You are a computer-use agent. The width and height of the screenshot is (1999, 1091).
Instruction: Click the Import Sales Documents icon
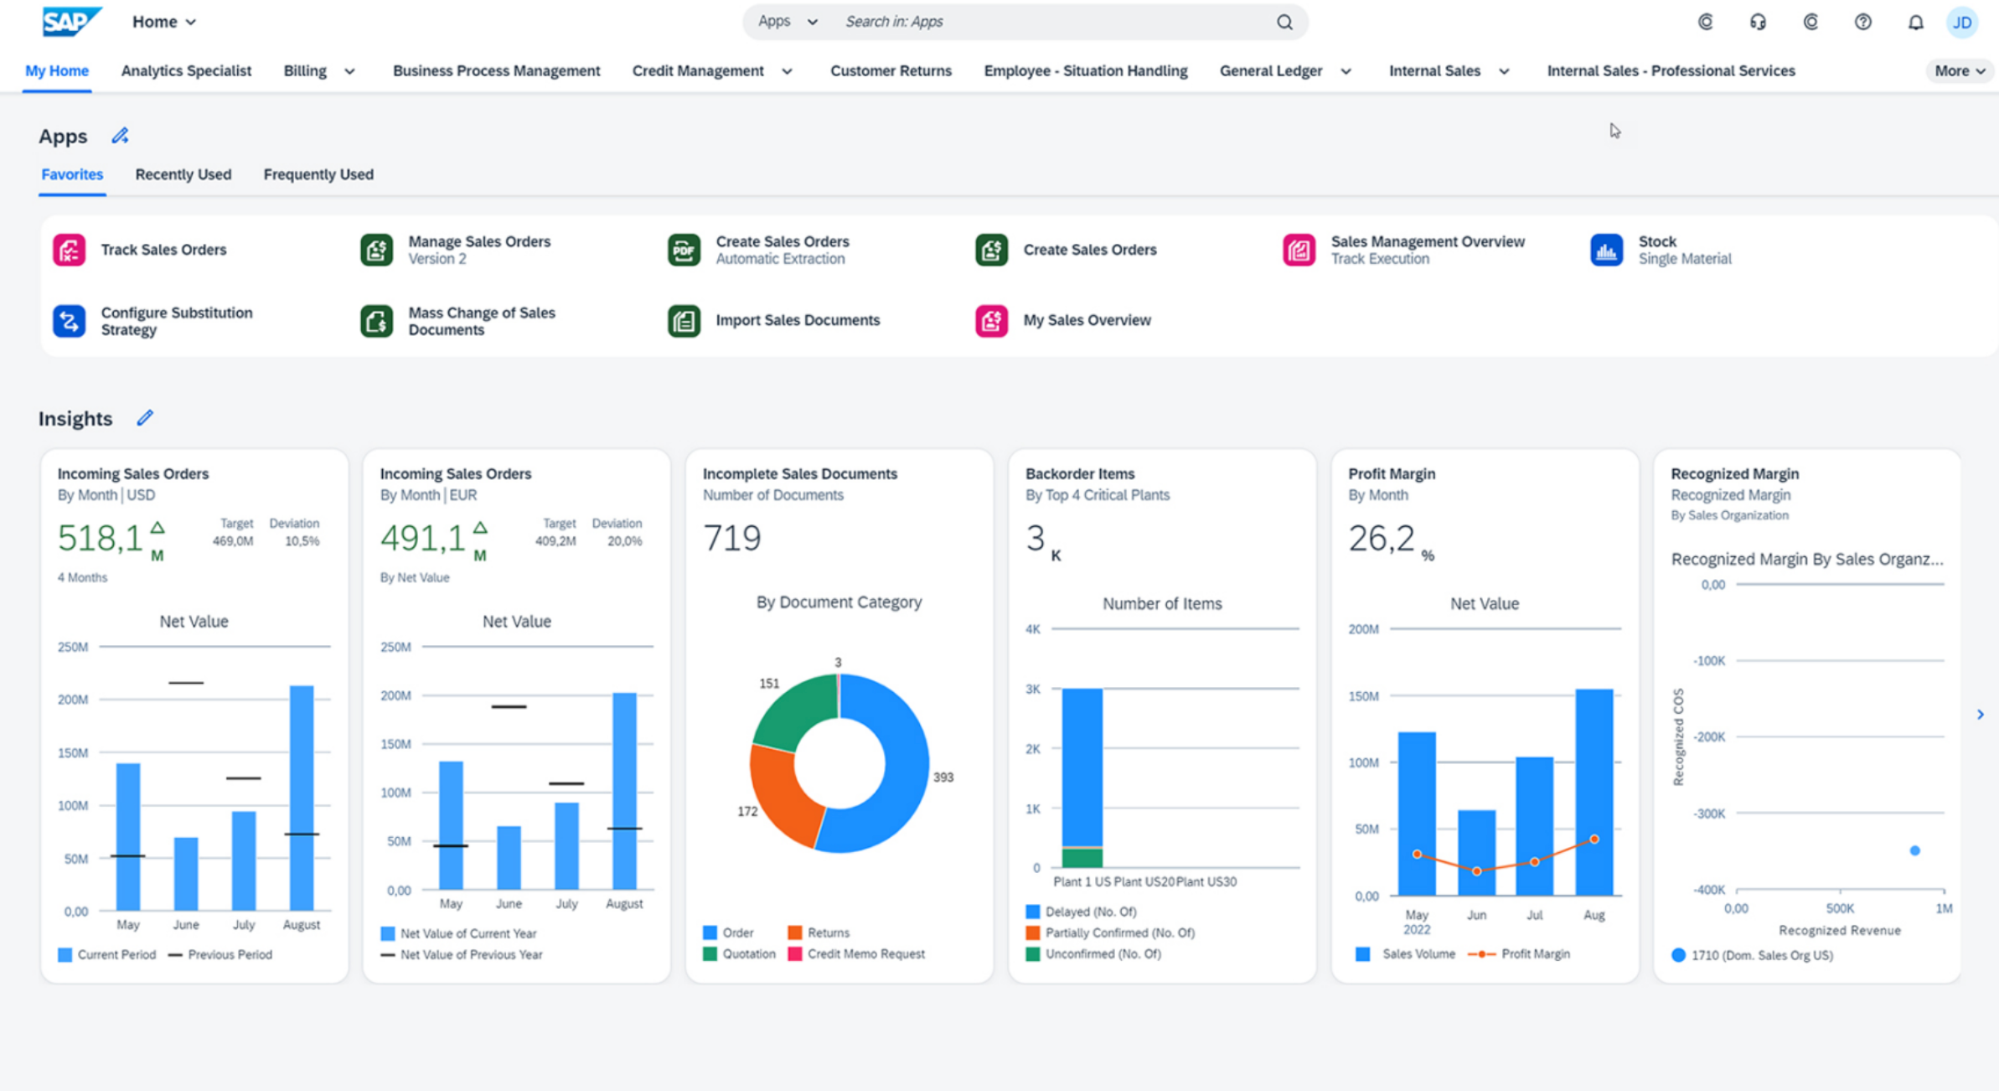tap(684, 321)
